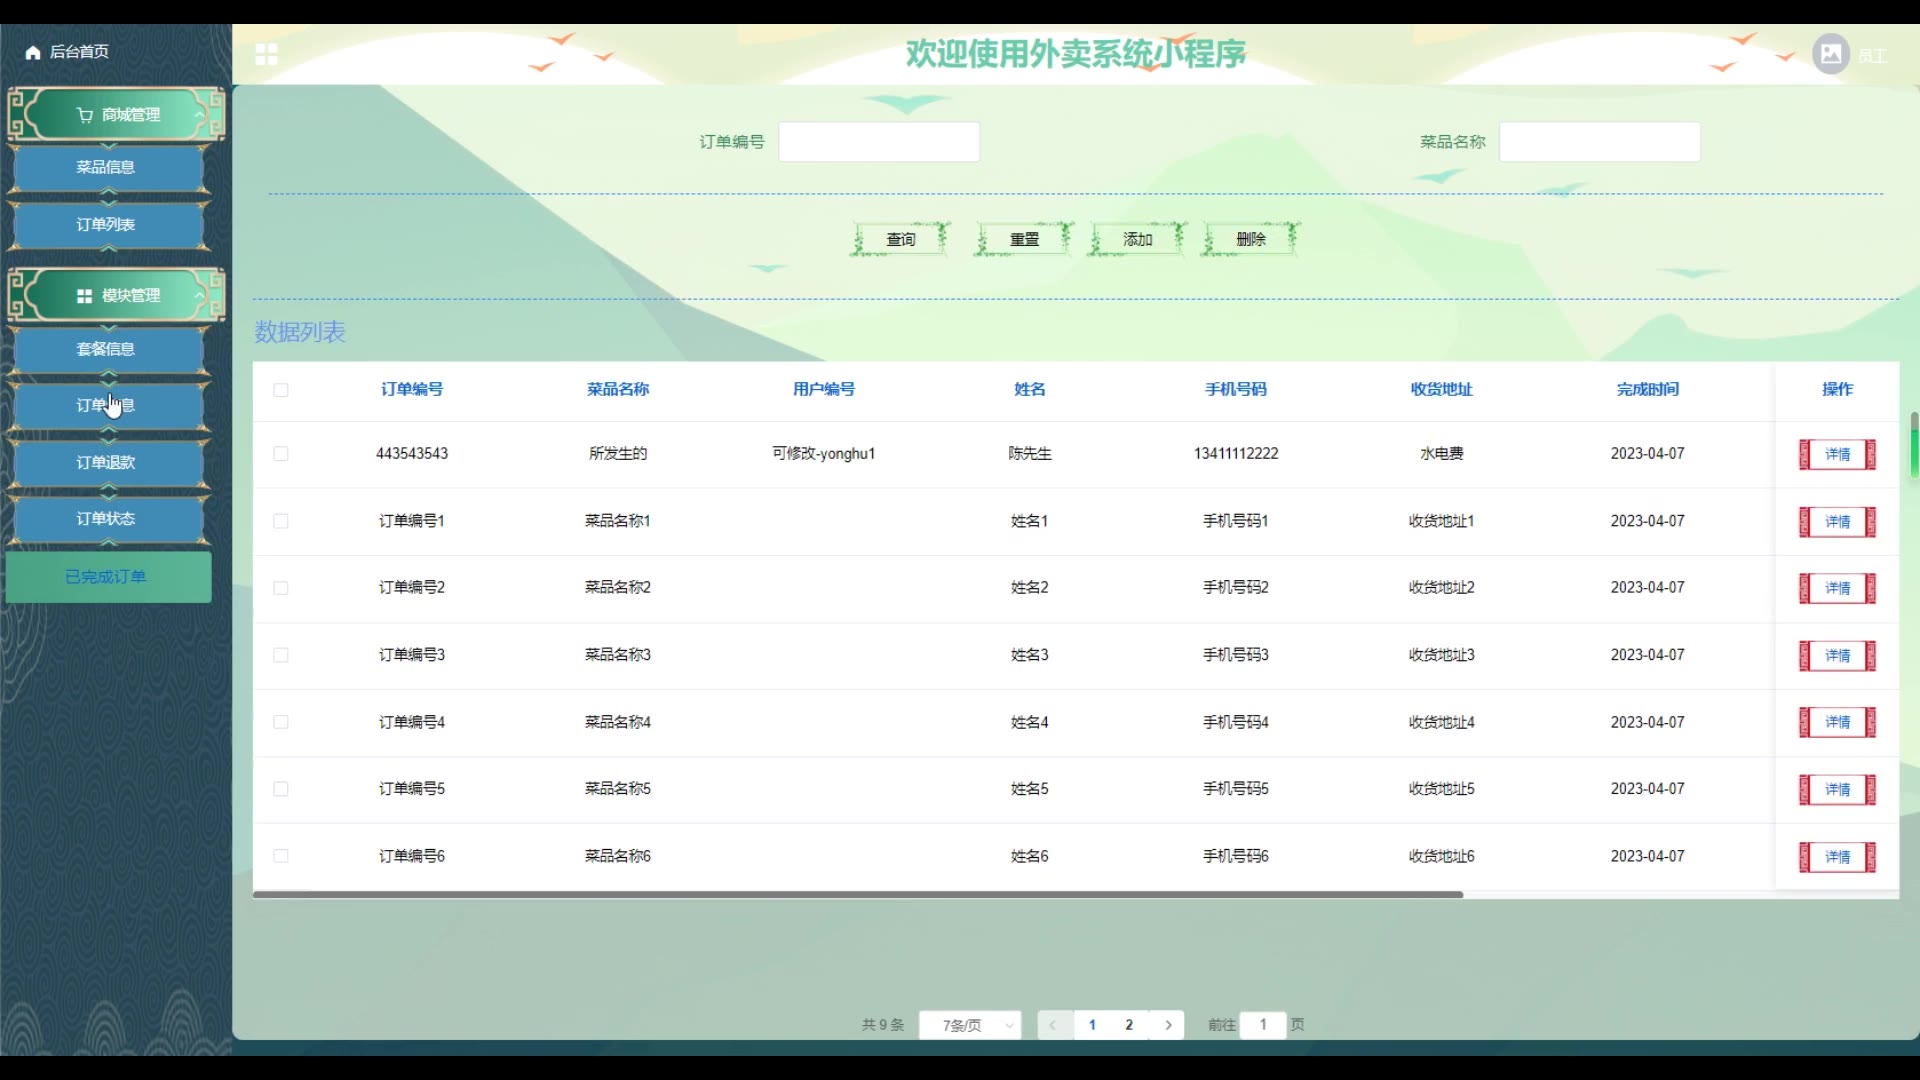Open 详情 for order 443543543
This screenshot has width=1920, height=1080.
tap(1837, 454)
